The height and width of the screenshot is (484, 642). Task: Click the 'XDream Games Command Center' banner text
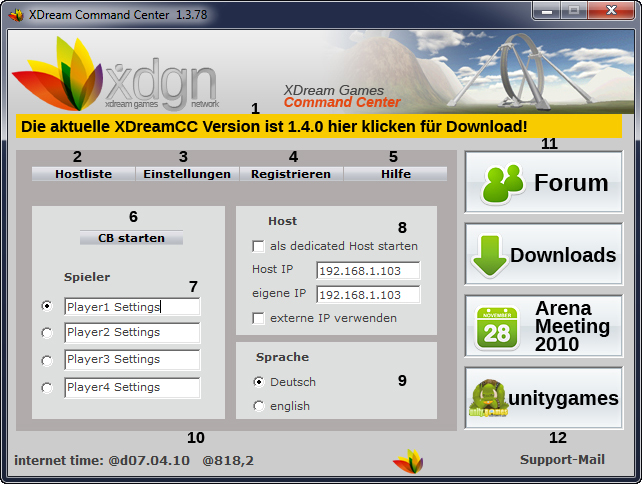coord(342,96)
